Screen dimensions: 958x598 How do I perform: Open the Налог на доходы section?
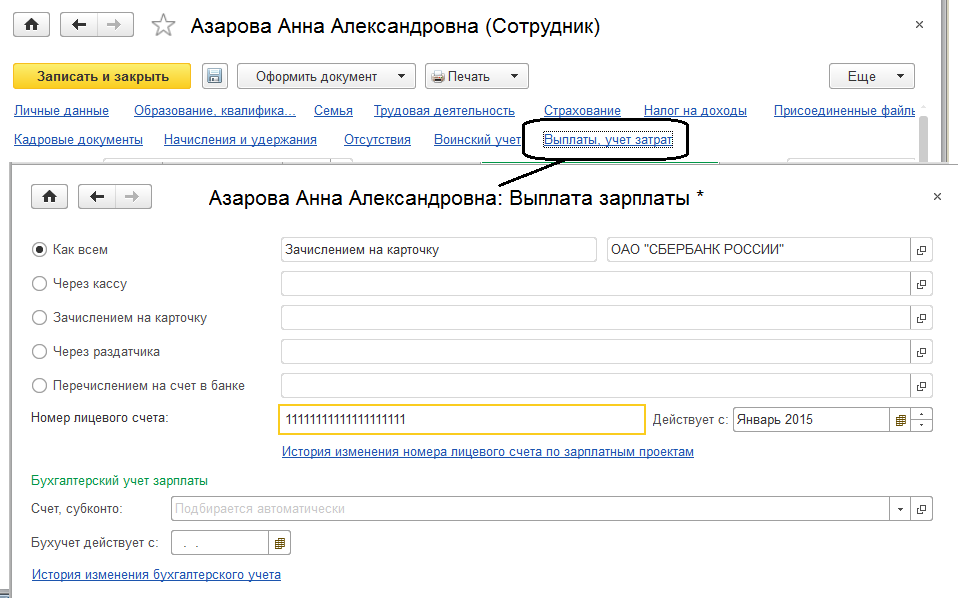point(695,111)
